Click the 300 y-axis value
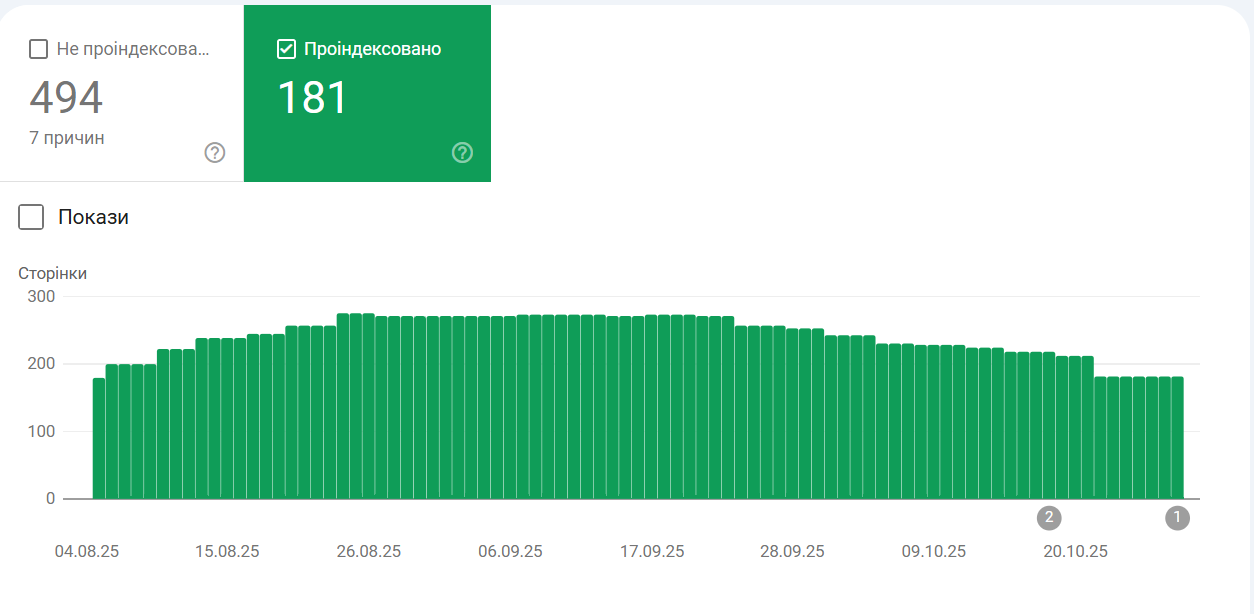The width and height of the screenshot is (1254, 614). 42,297
